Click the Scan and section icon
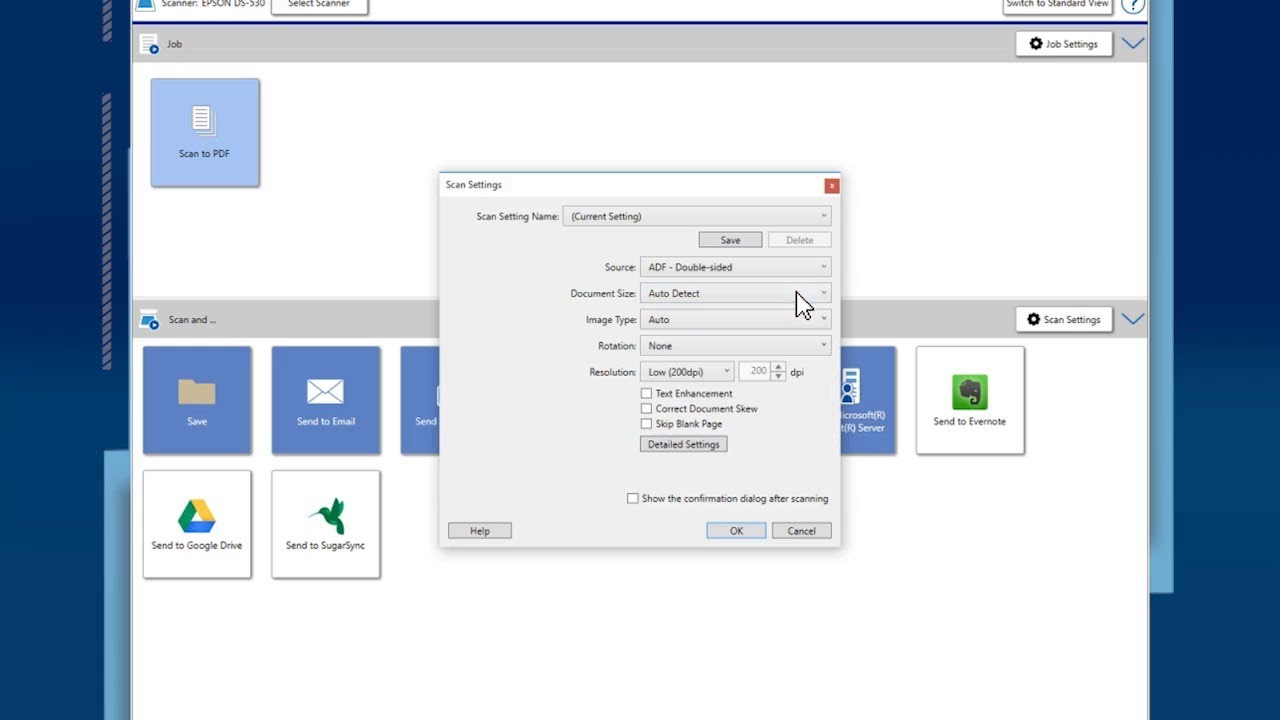 click(x=149, y=320)
